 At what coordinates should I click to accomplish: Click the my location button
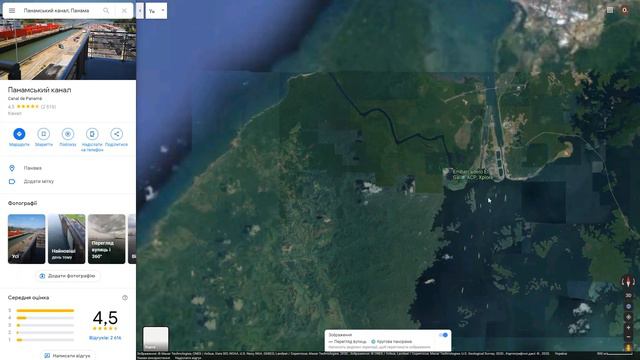click(628, 317)
